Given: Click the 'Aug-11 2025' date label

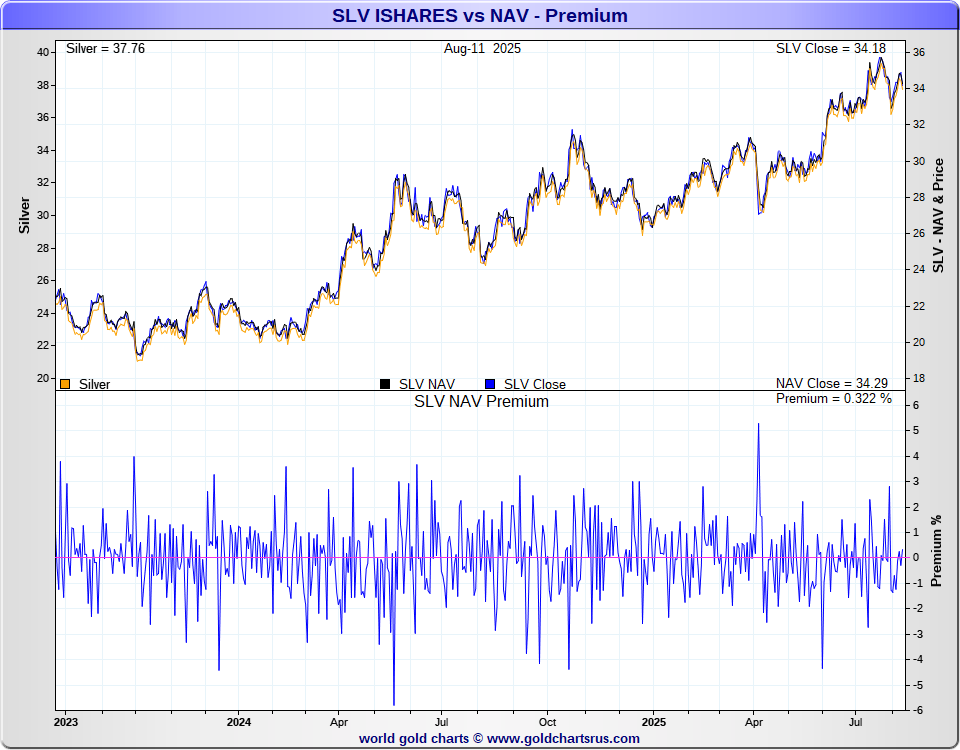Looking at the screenshot, I should 482,48.
